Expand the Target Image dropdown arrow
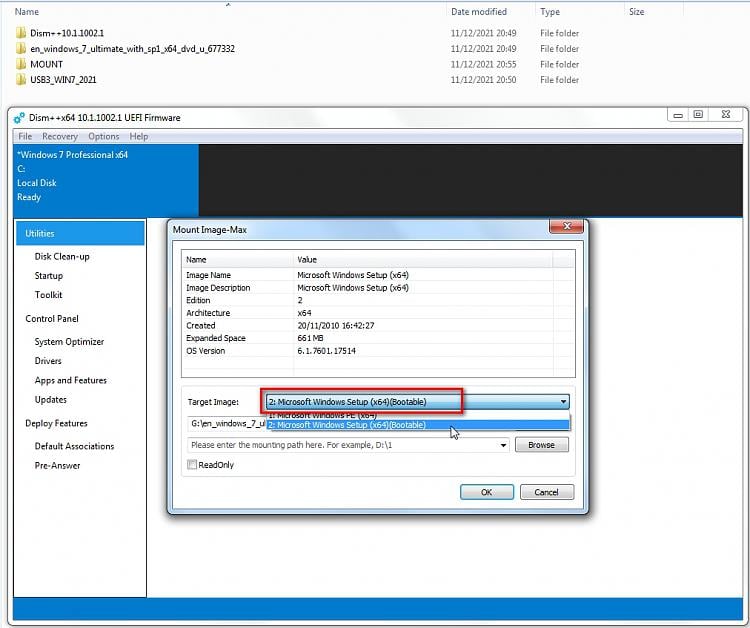 tap(563, 402)
